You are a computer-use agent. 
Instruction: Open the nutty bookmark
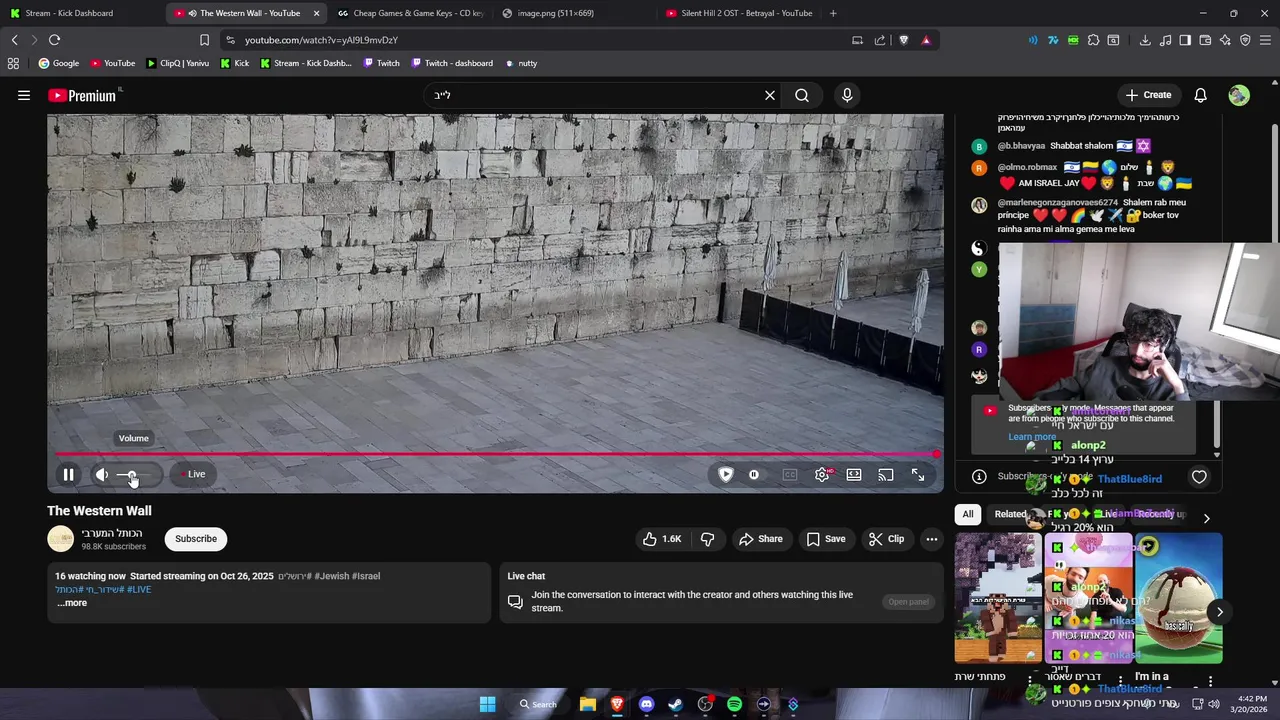[520, 63]
